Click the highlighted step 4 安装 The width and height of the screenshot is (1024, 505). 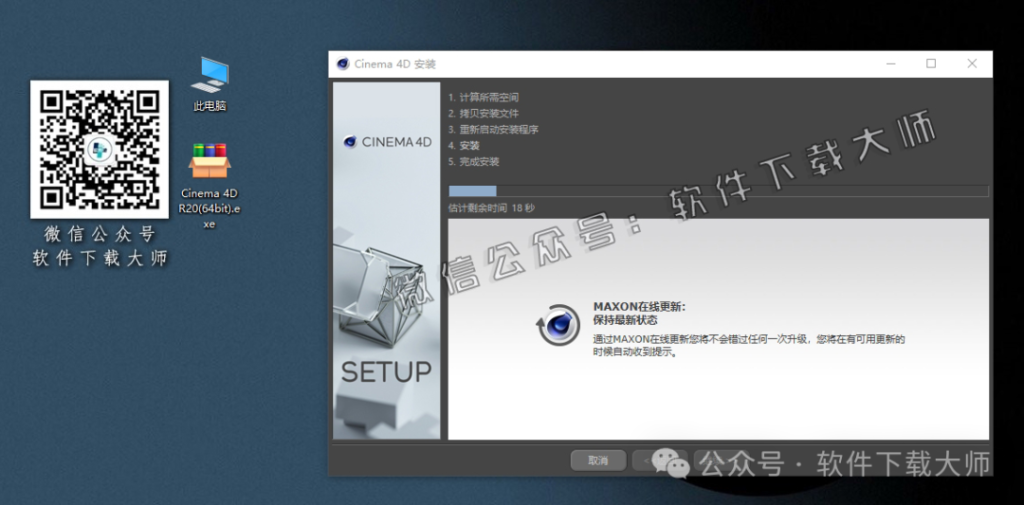464,146
